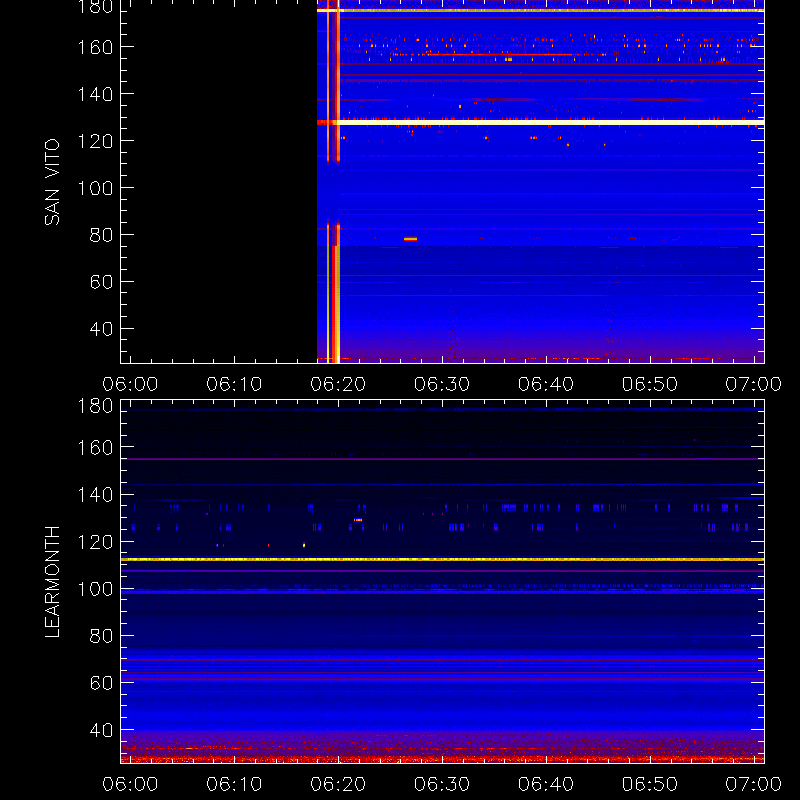Click the bright white band near 128 MHz in San Vito
The width and height of the screenshot is (800, 800).
click(x=541, y=122)
